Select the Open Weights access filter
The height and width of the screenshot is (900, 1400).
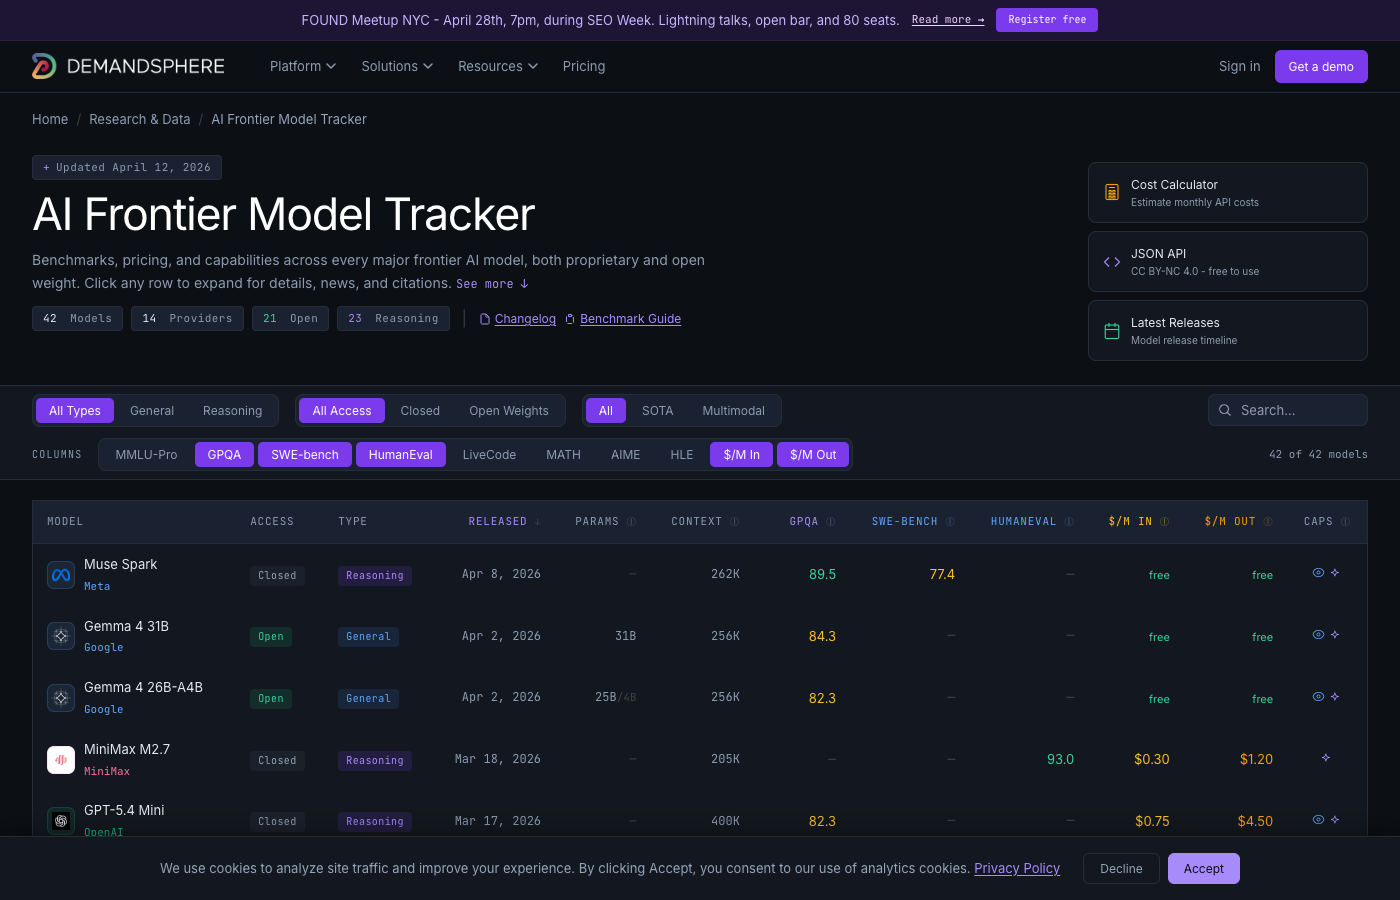509,410
